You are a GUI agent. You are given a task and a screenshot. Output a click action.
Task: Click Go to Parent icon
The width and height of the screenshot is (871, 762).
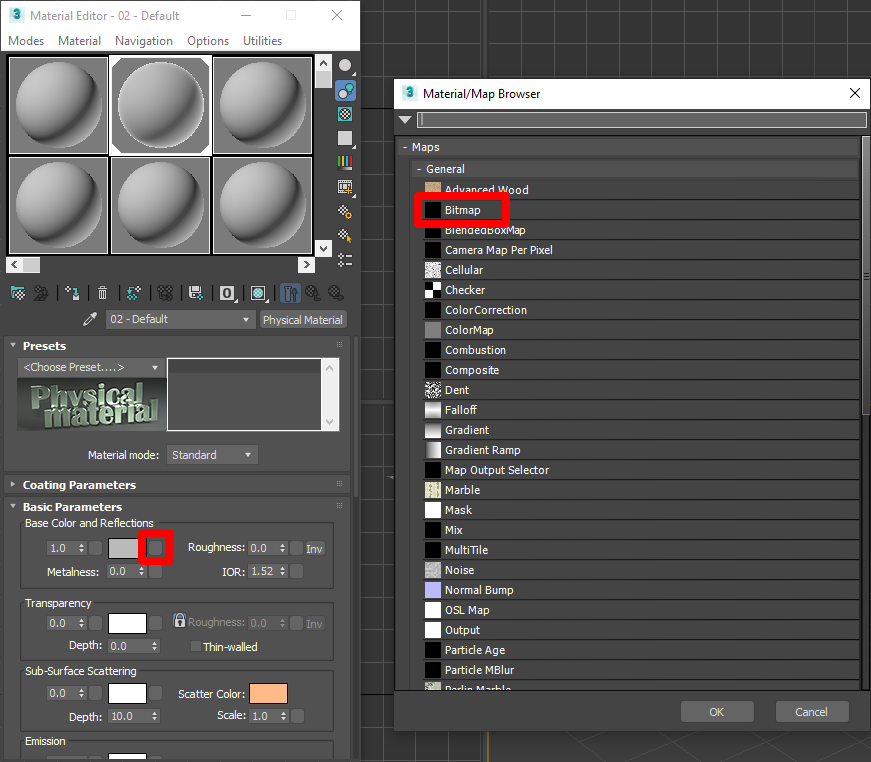pyautogui.click(x=312, y=293)
